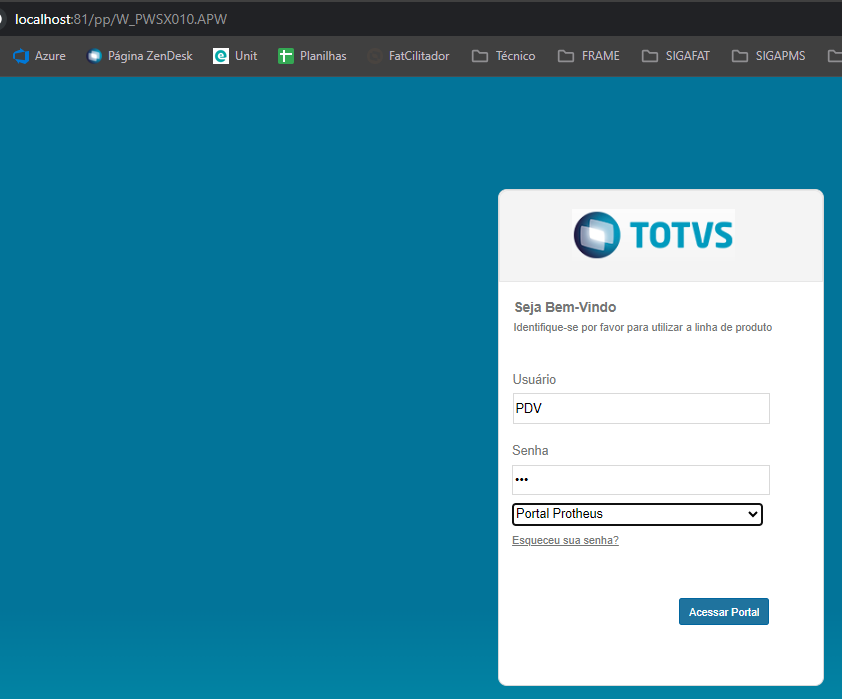Focus the Senha password field
Image resolution: width=842 pixels, height=699 pixels.
point(641,480)
